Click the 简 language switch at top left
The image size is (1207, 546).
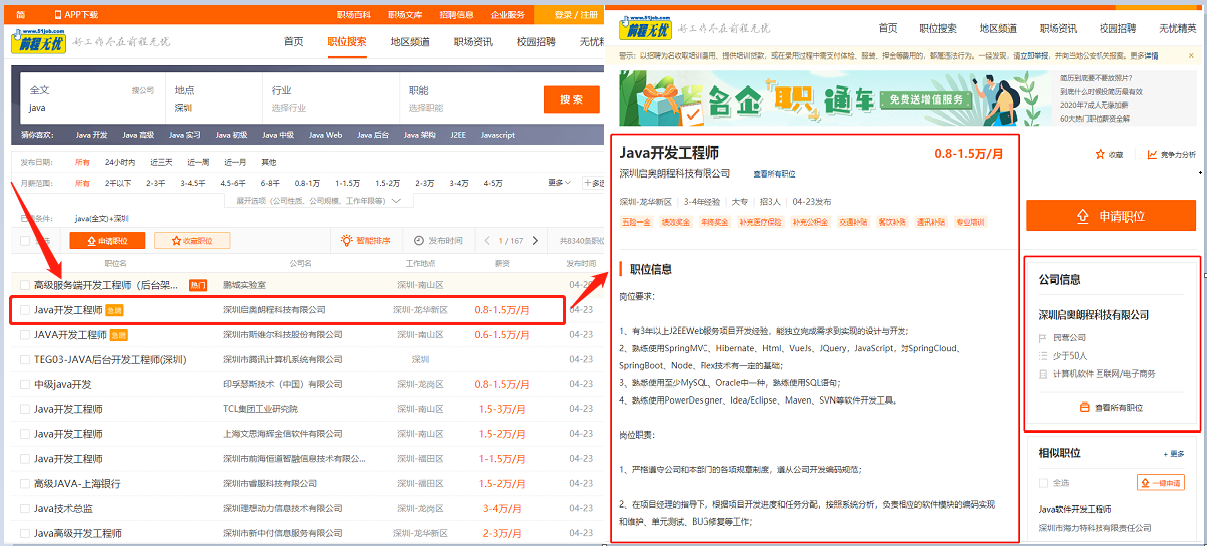[x=21, y=15]
